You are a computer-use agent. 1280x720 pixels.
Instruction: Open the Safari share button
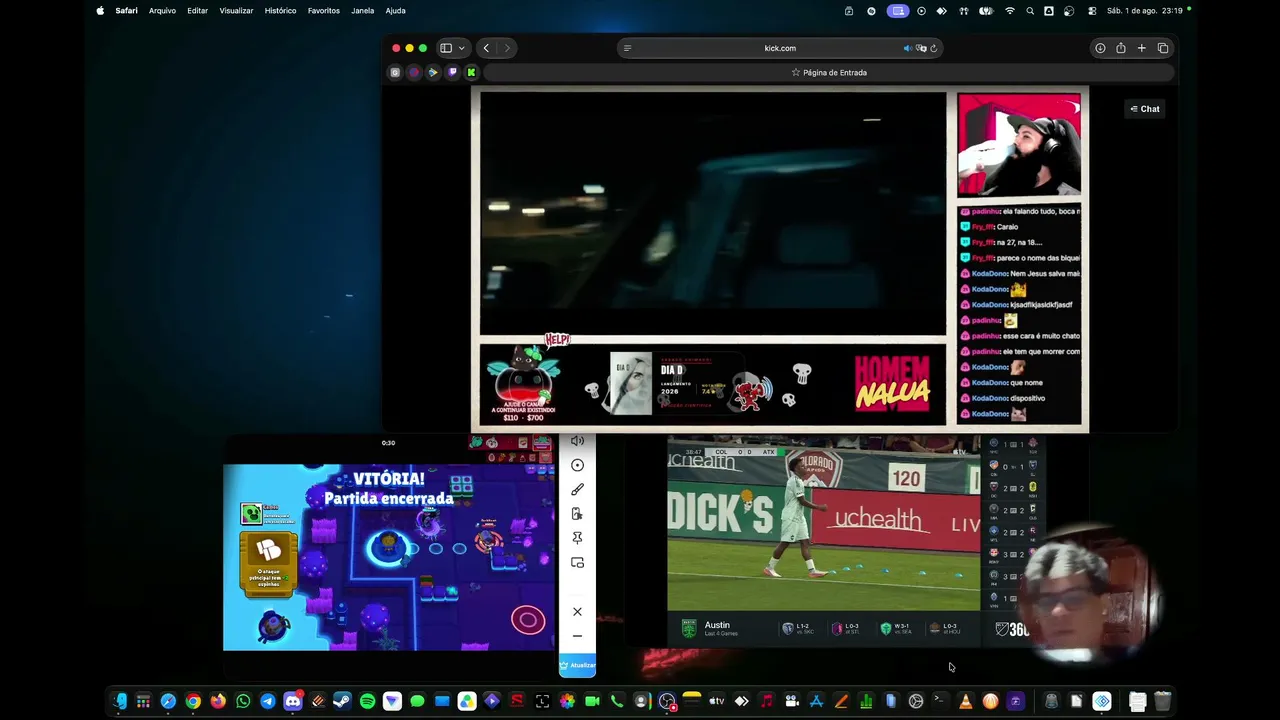tap(1121, 48)
